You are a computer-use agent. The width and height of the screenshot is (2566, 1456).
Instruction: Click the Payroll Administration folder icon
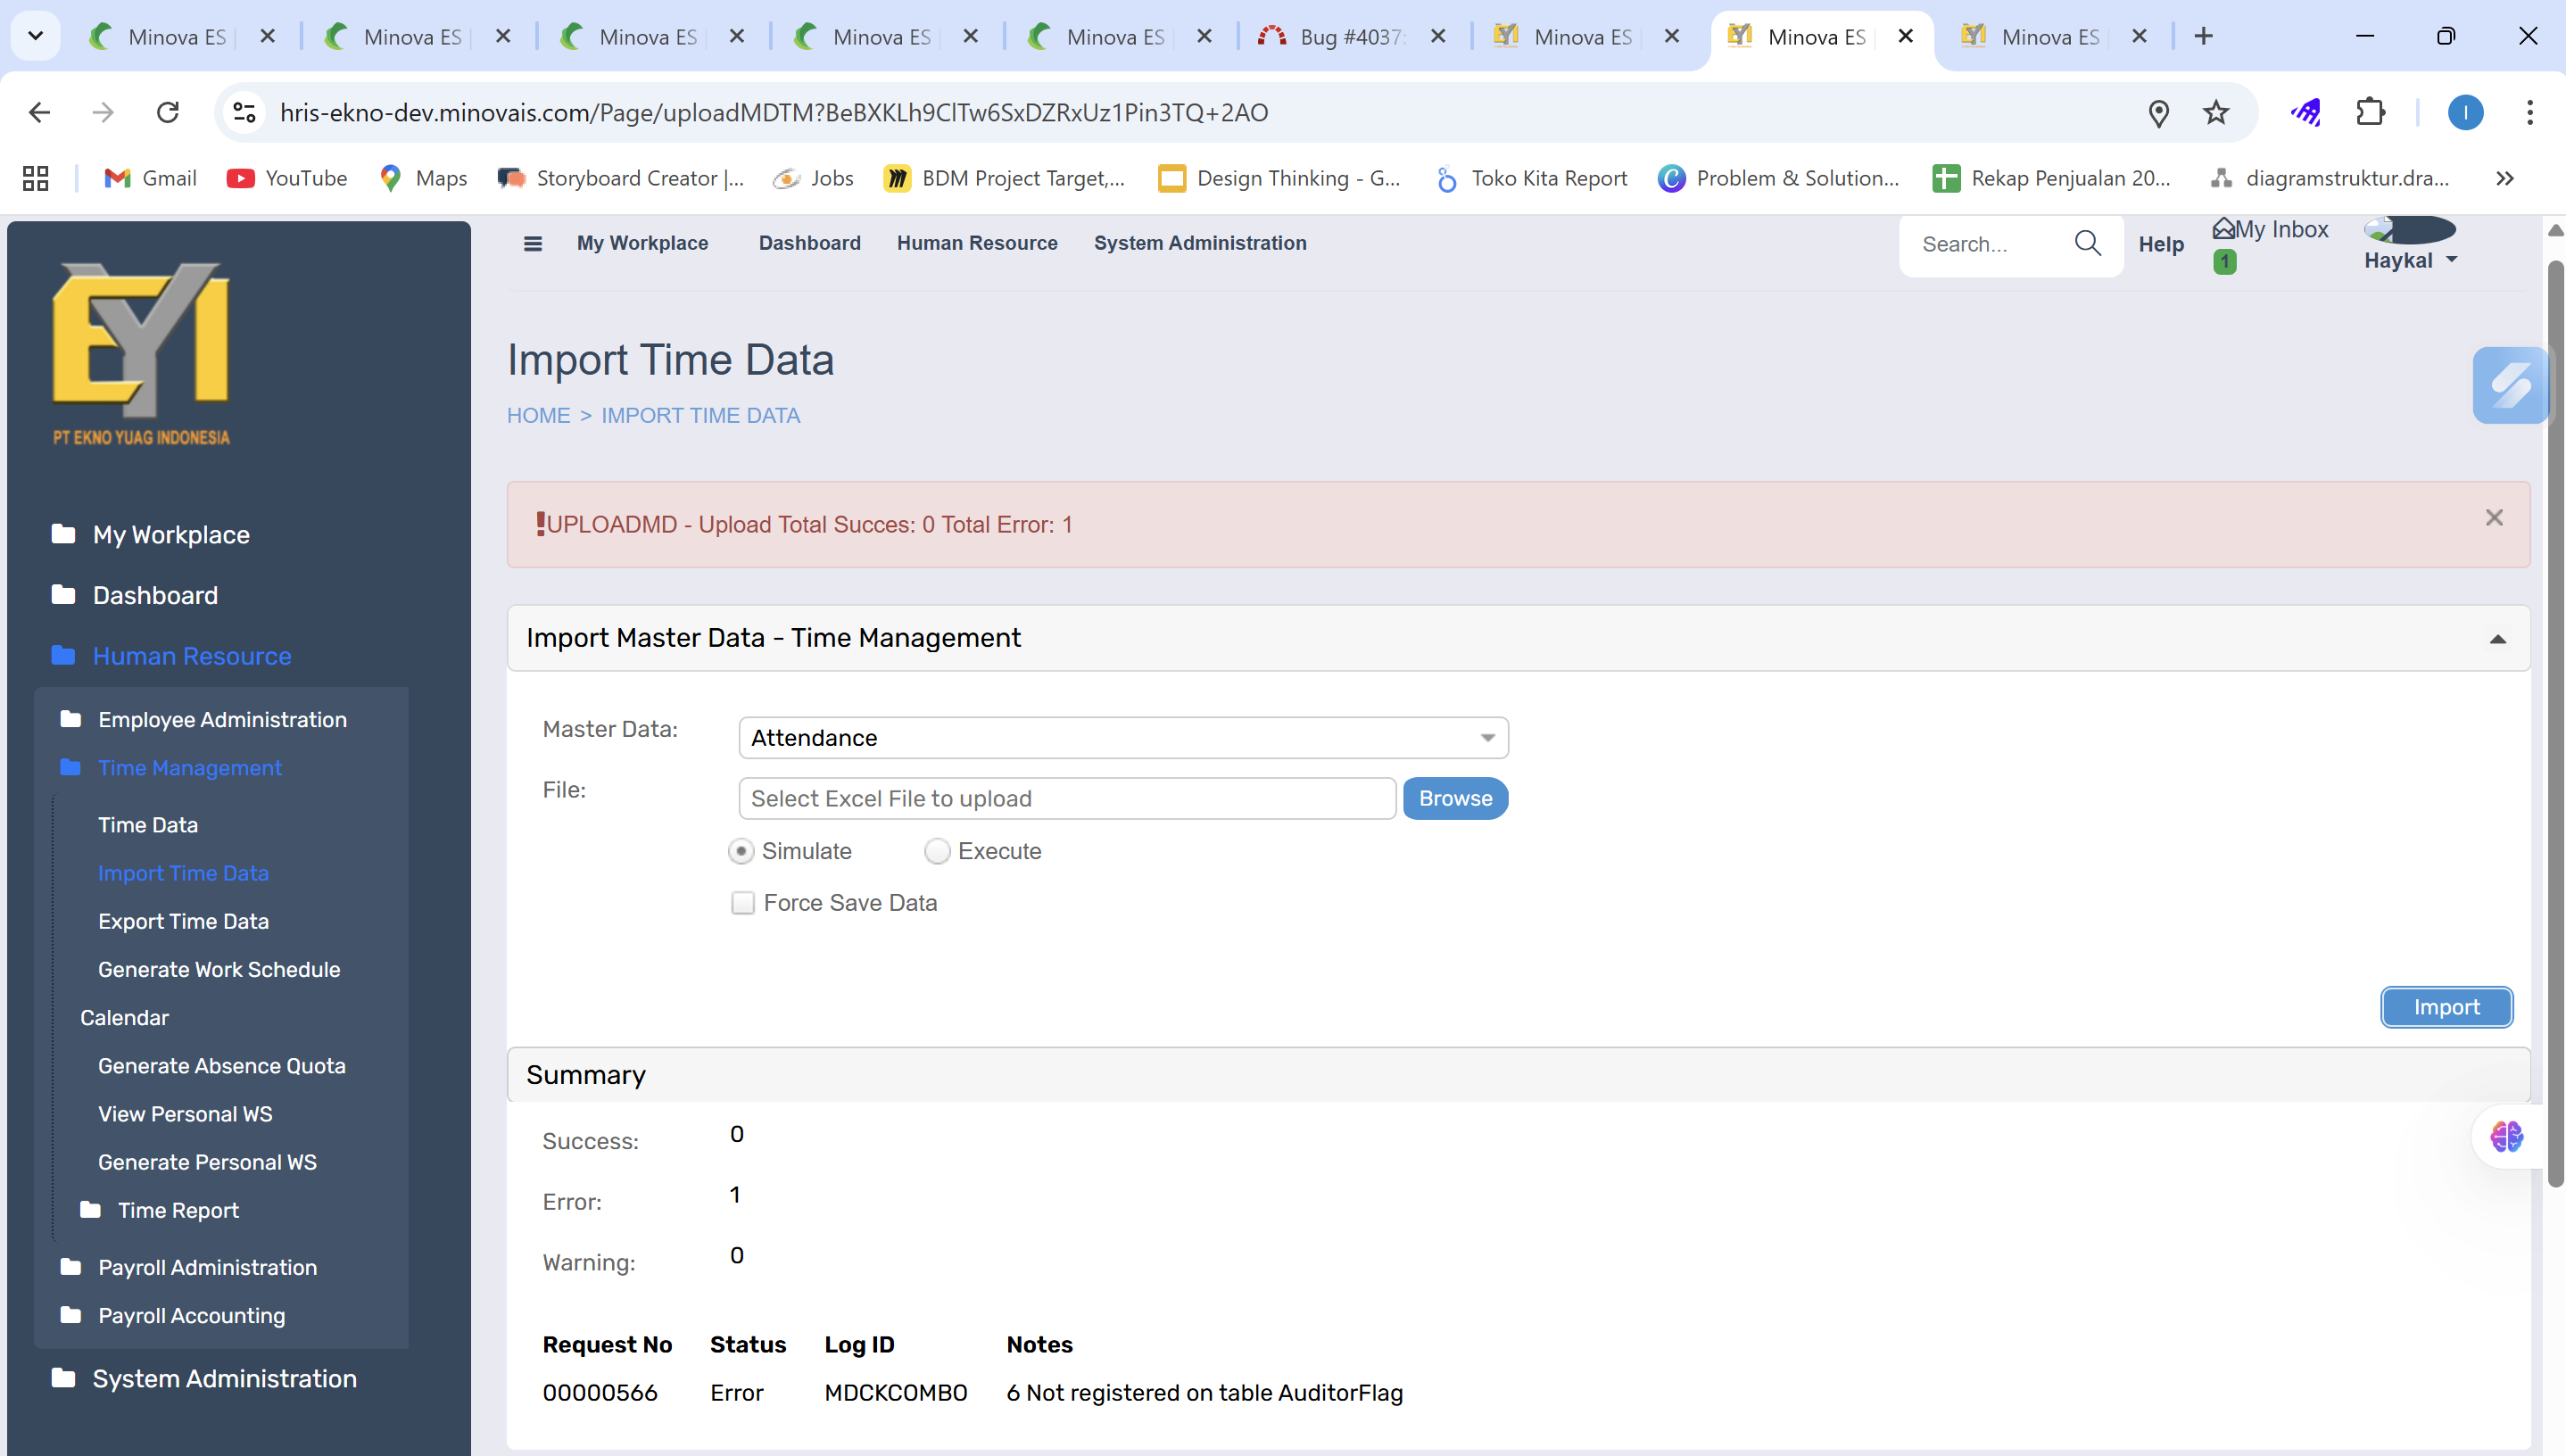71,1267
